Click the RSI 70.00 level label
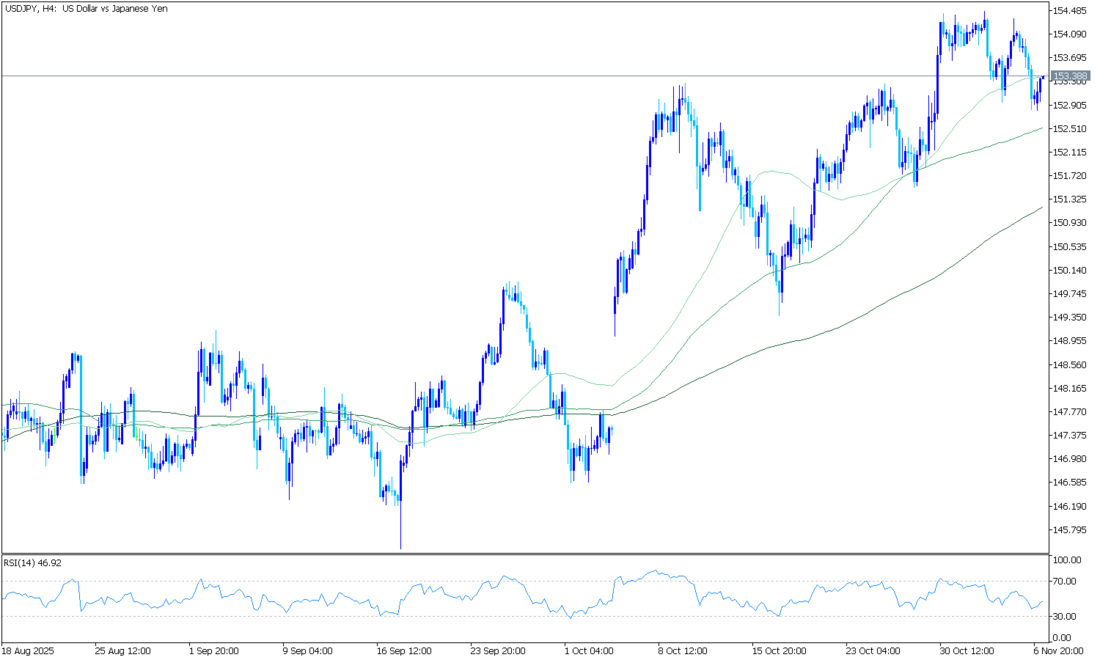Screen dimensions: 1100x660 pyautogui.click(x=1065, y=581)
